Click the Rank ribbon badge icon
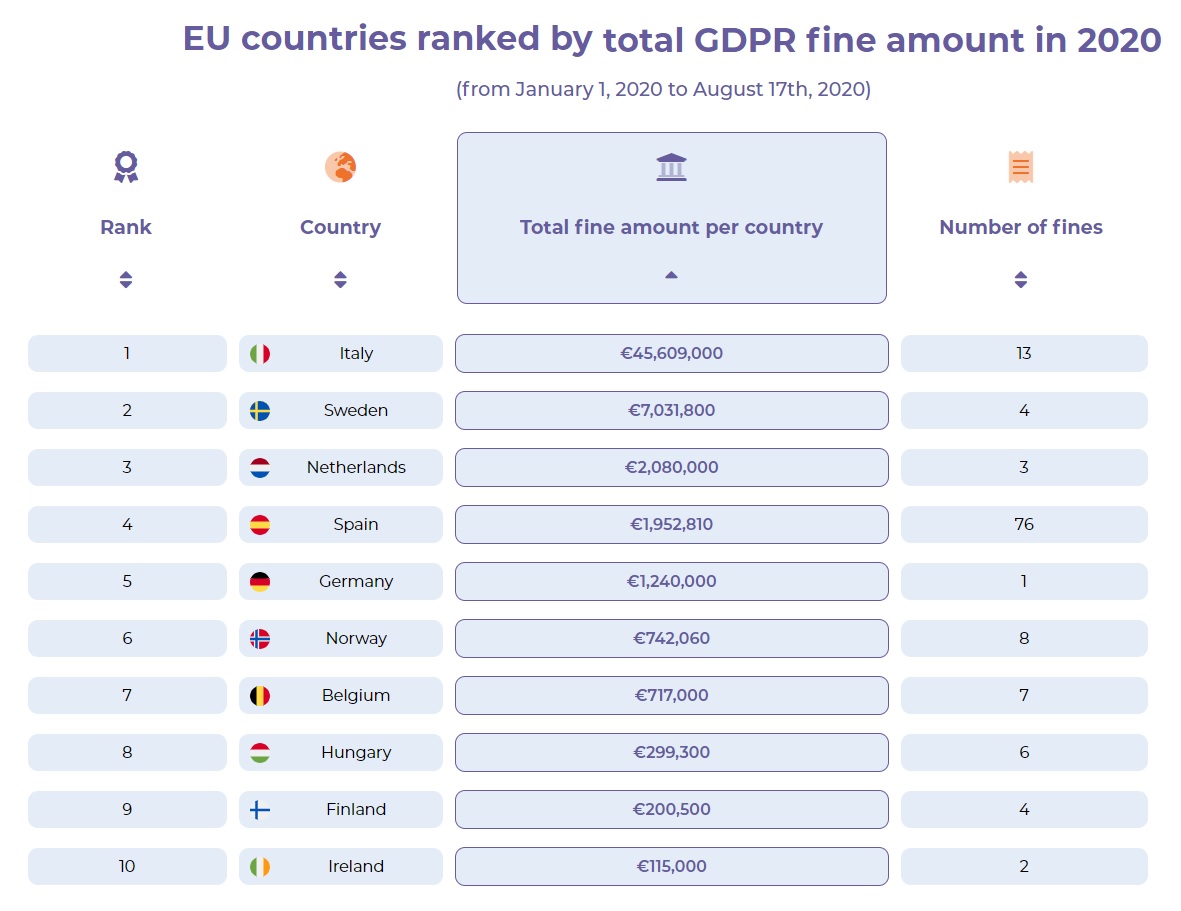The image size is (1181, 911). click(x=126, y=166)
